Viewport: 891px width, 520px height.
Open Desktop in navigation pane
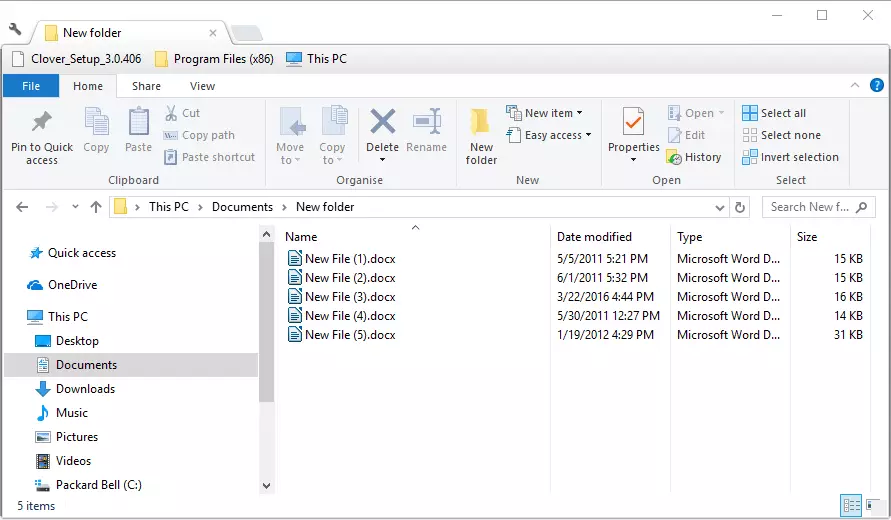click(x=67, y=341)
